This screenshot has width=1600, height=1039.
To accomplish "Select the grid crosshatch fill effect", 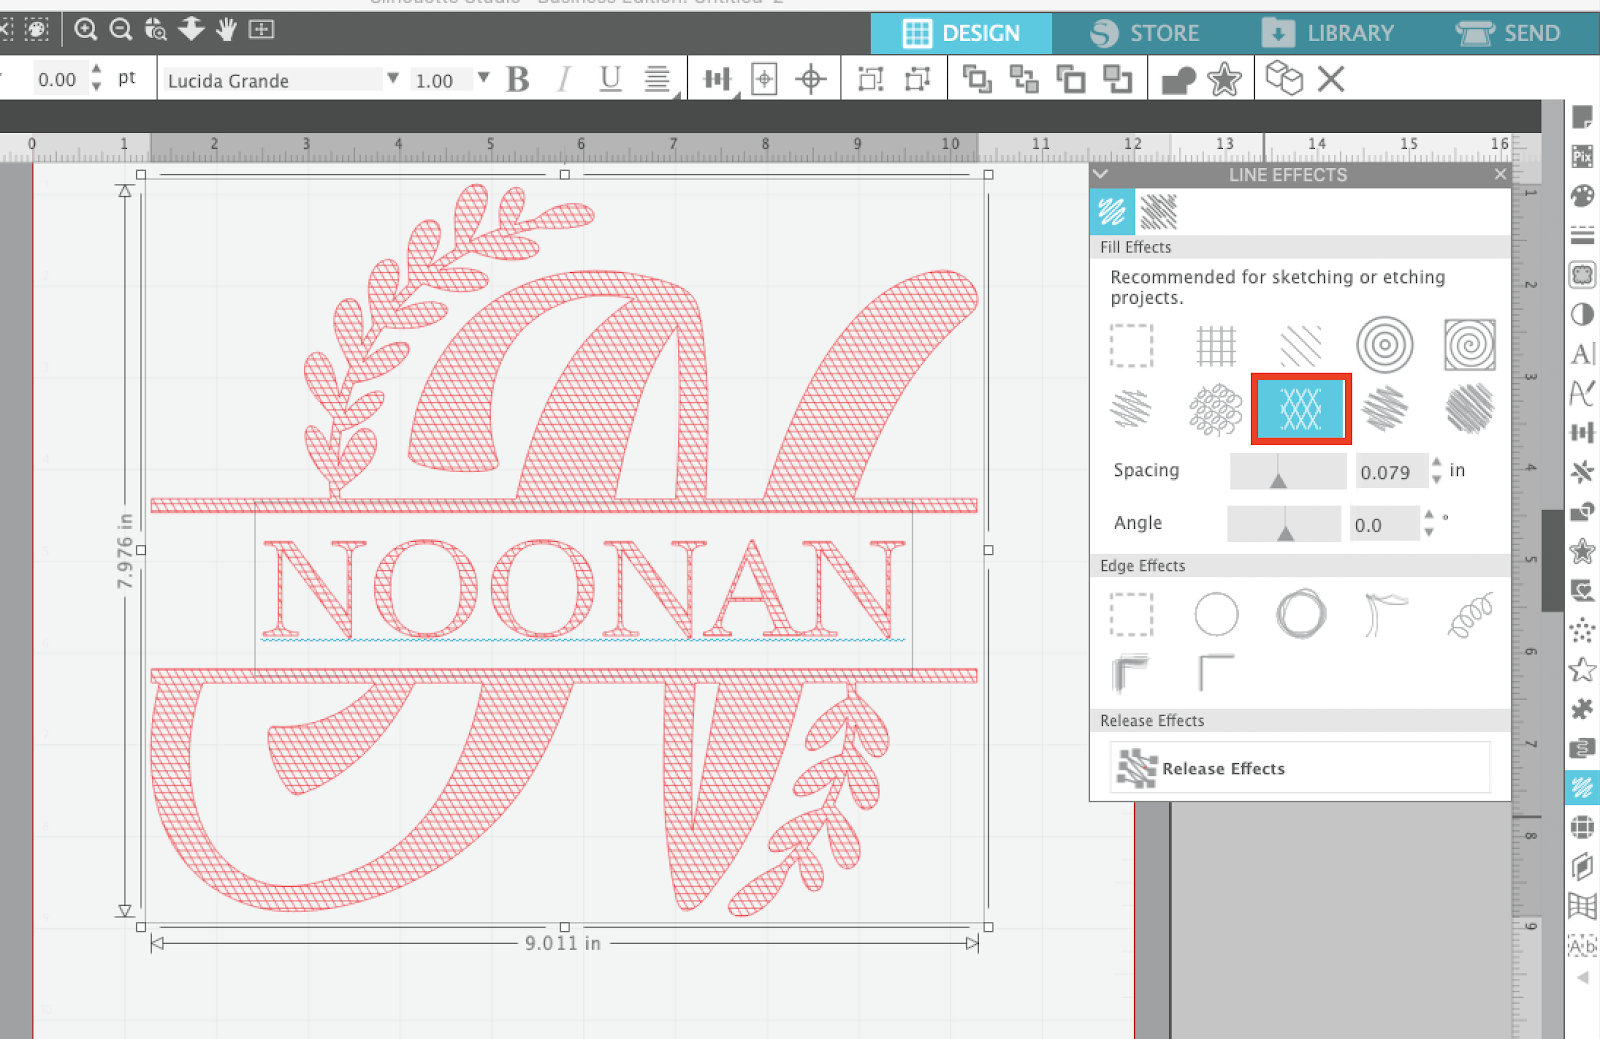I will [1216, 346].
